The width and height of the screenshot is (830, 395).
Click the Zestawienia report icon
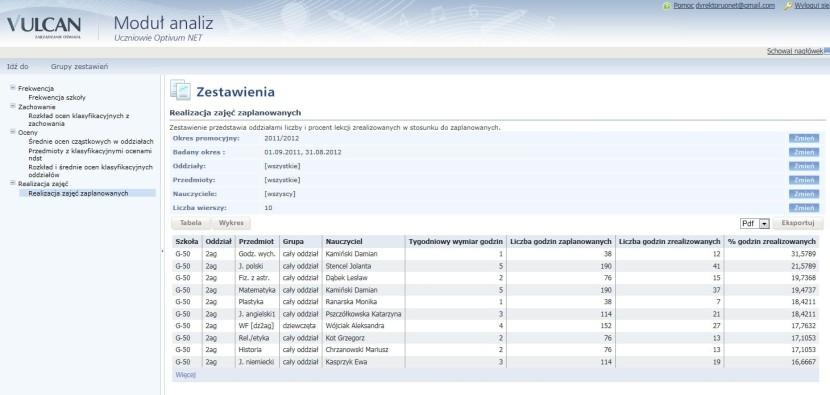[180, 90]
